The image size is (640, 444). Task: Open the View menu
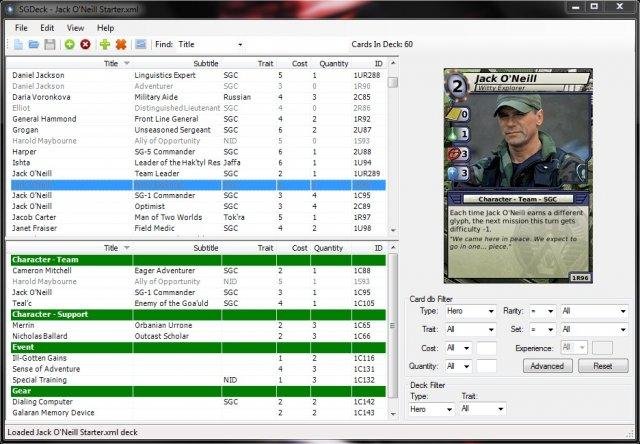point(76,28)
